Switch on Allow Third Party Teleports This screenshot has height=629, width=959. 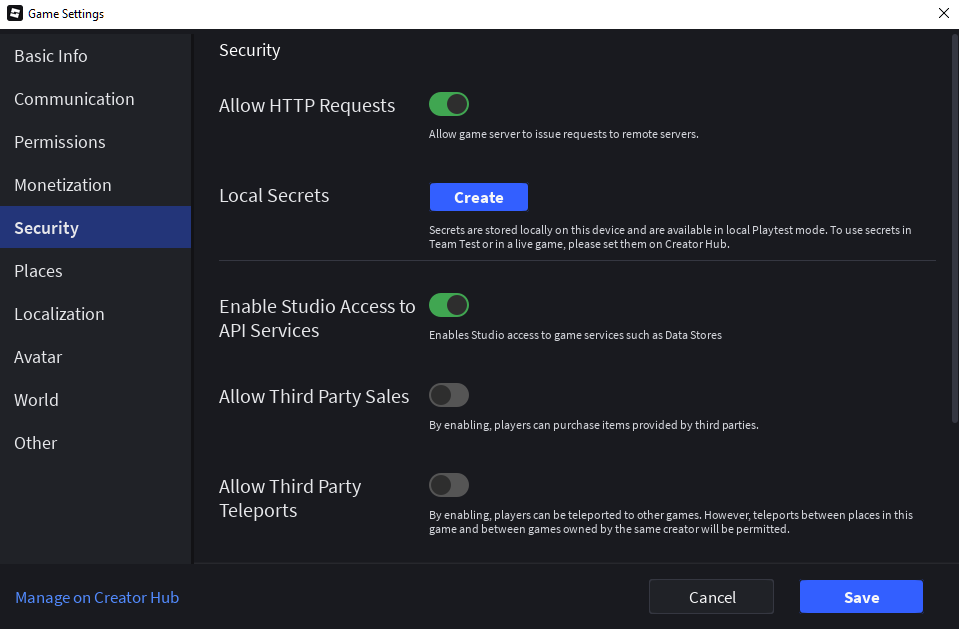click(449, 485)
